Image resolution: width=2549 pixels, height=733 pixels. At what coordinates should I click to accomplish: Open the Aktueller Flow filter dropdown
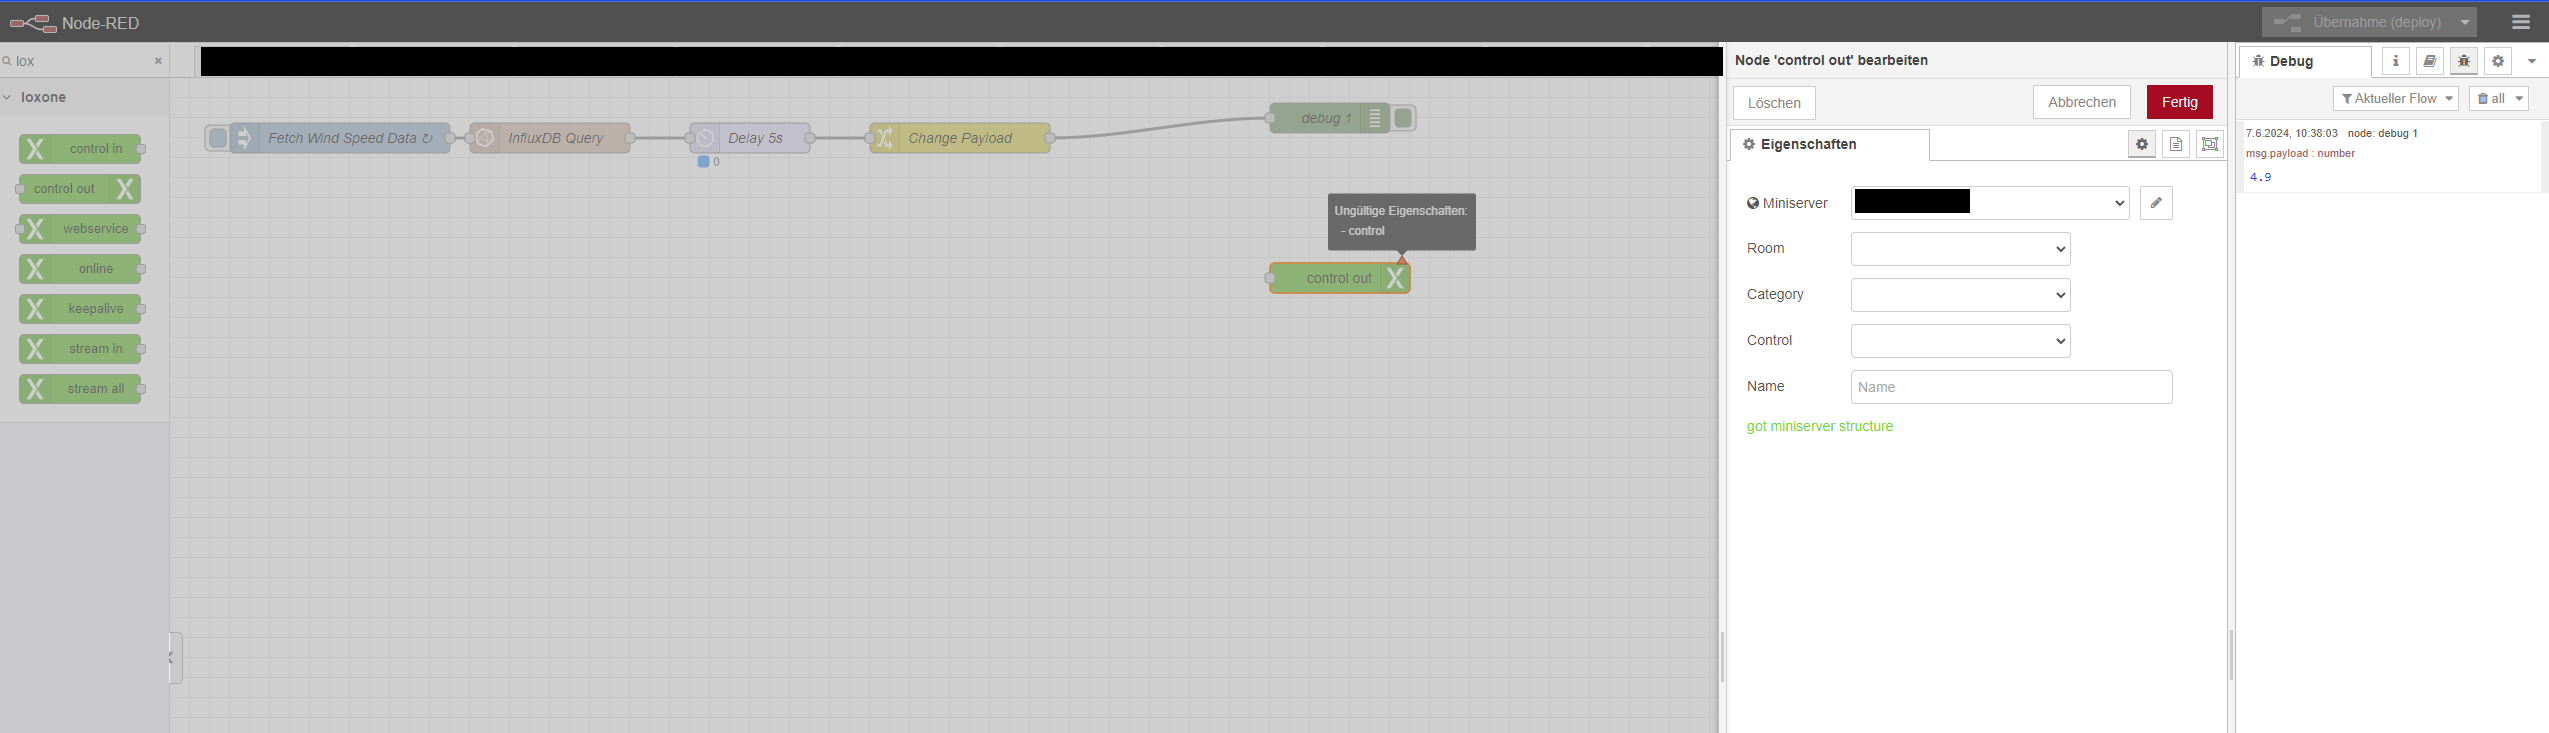click(x=2395, y=98)
